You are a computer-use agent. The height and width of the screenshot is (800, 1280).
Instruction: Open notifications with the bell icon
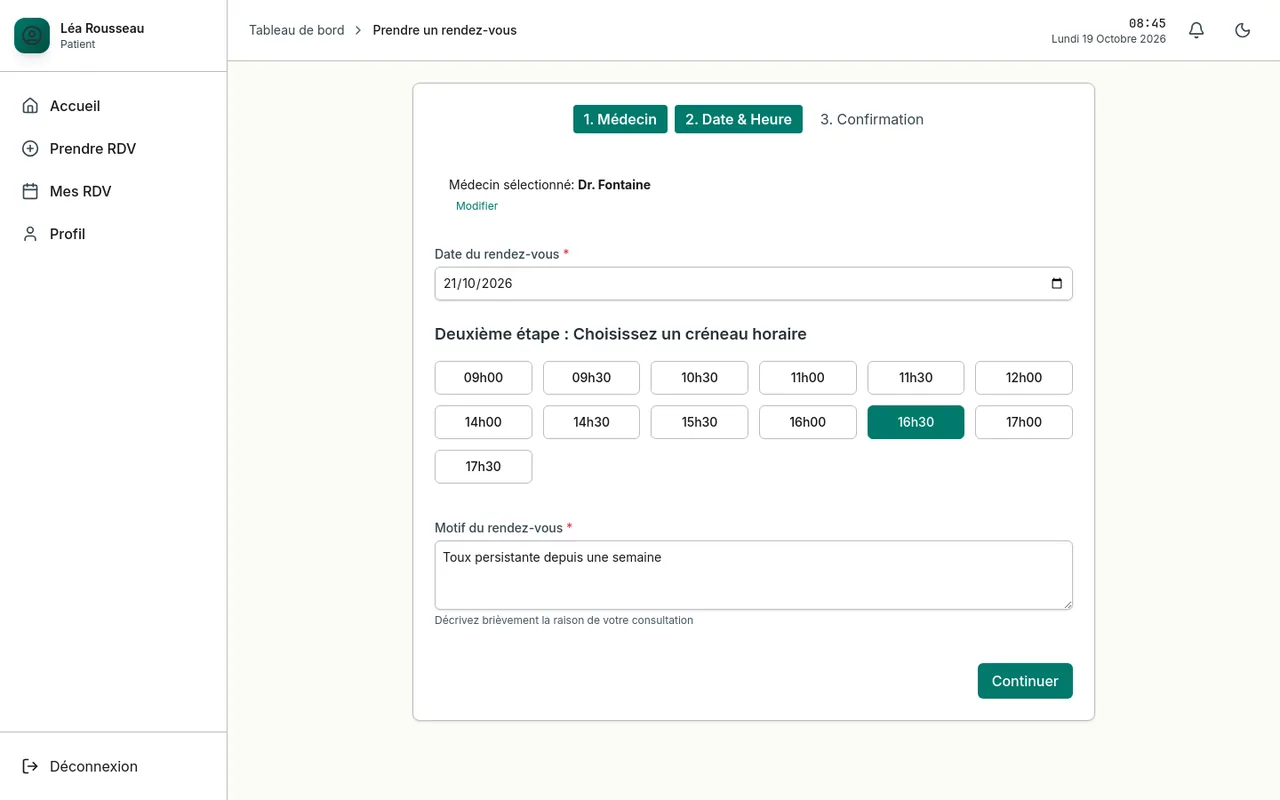[x=1196, y=30]
